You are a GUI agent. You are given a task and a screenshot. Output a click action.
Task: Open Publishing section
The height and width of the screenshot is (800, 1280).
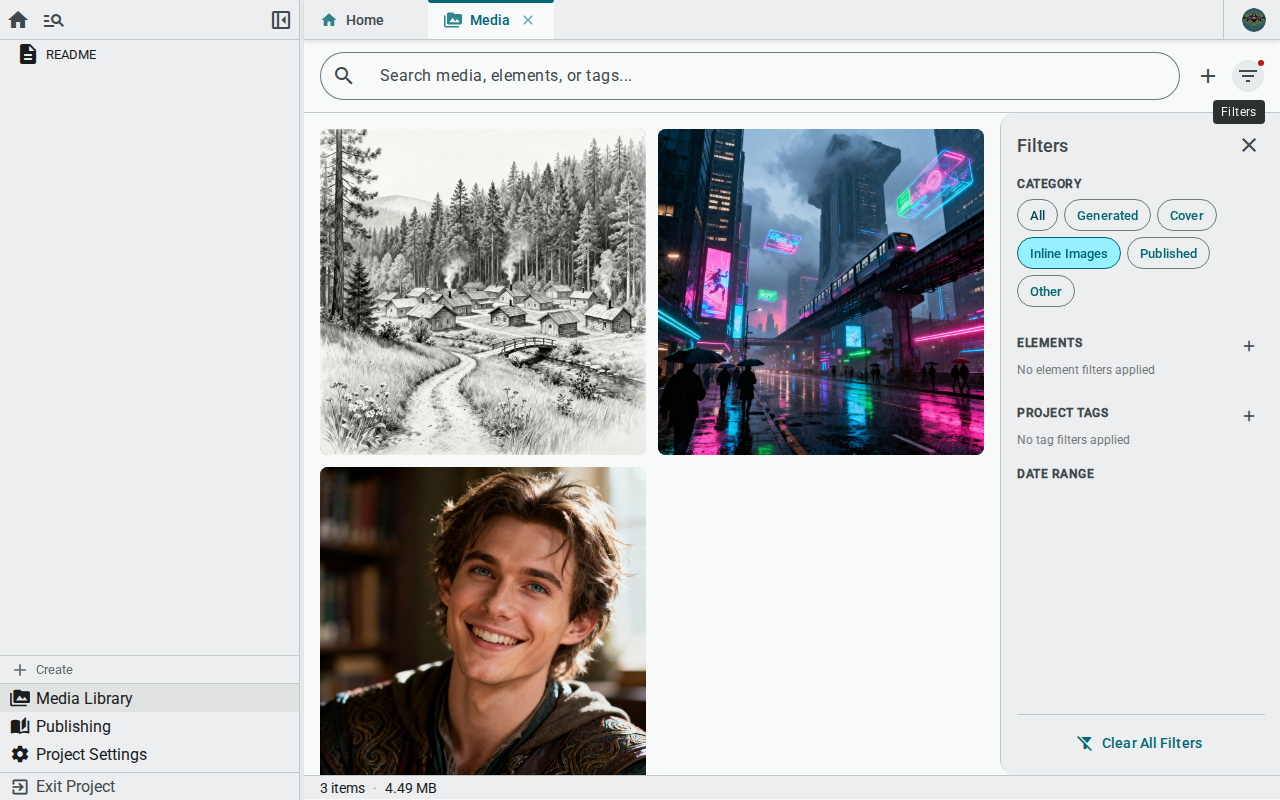[x=150, y=726]
